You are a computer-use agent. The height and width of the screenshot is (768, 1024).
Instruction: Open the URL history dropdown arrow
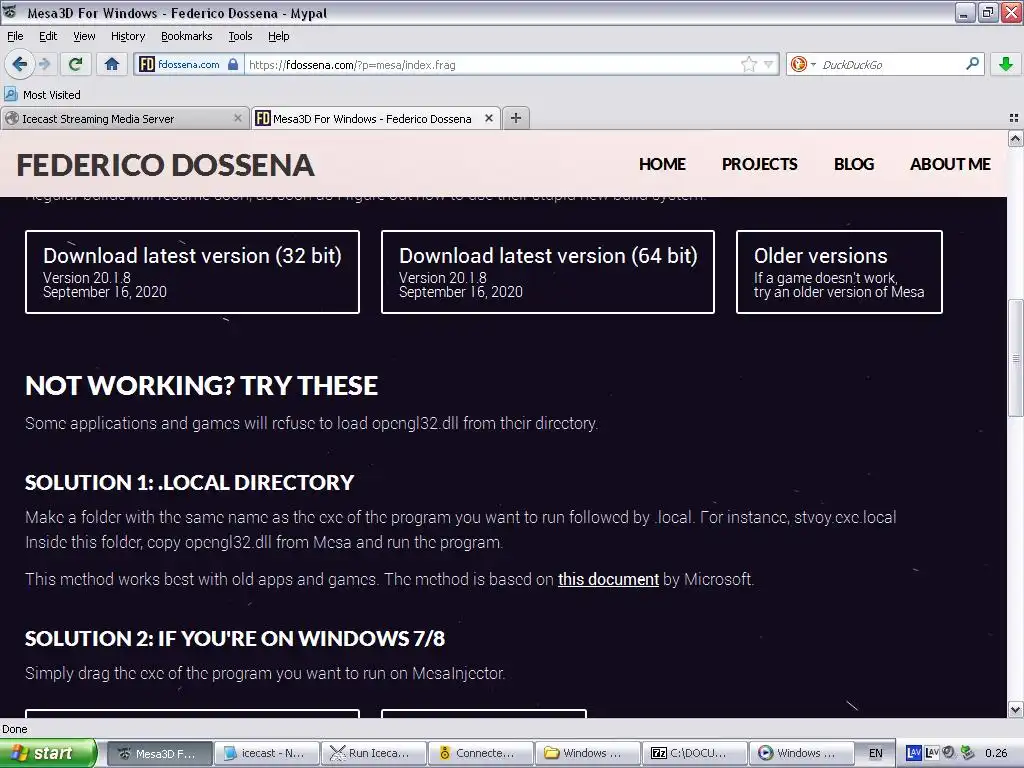[x=769, y=64]
